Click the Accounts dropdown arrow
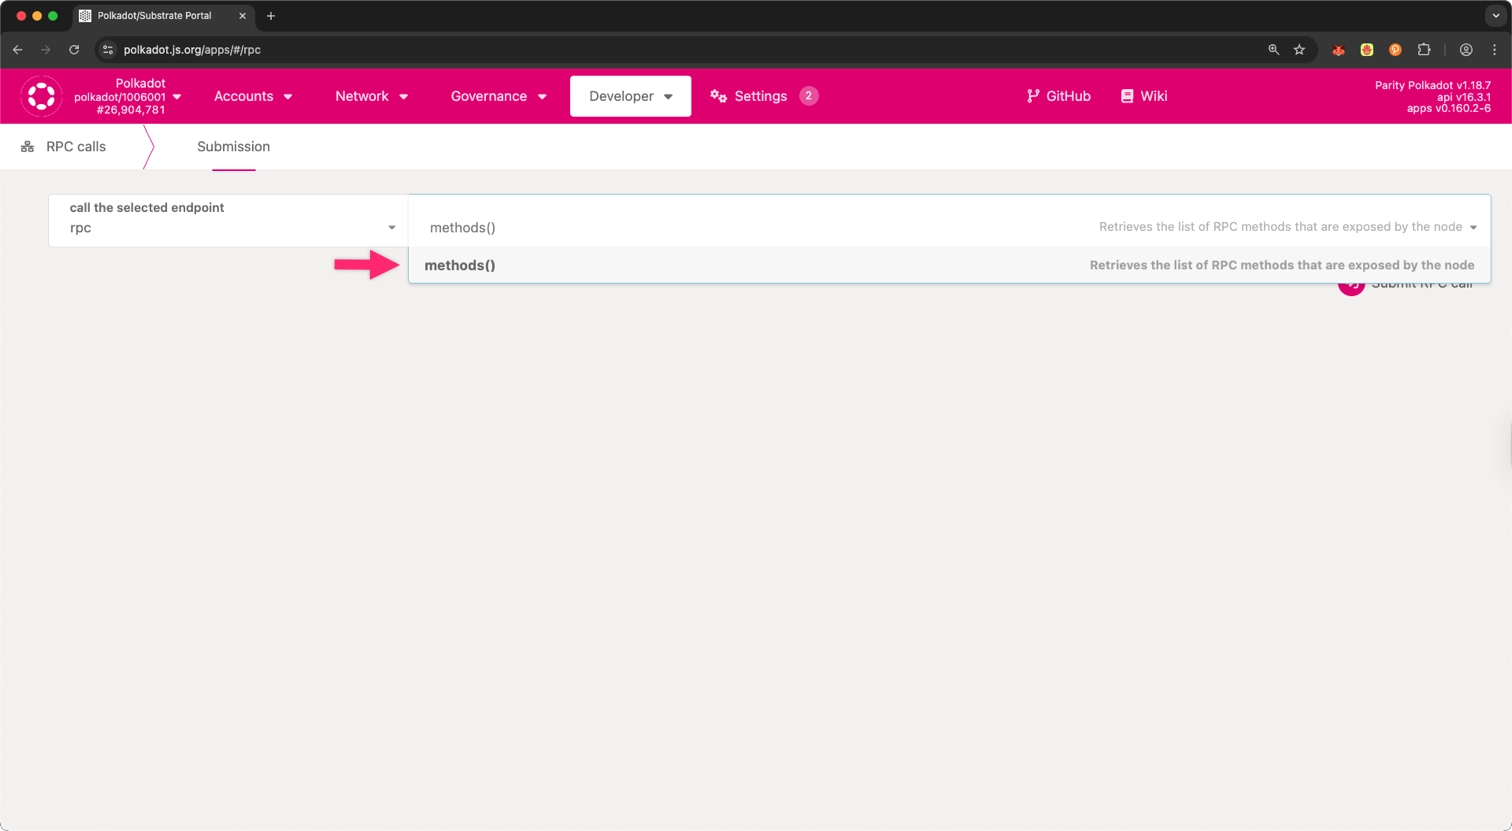Screen dimensions: 1512x831 (x=288, y=97)
